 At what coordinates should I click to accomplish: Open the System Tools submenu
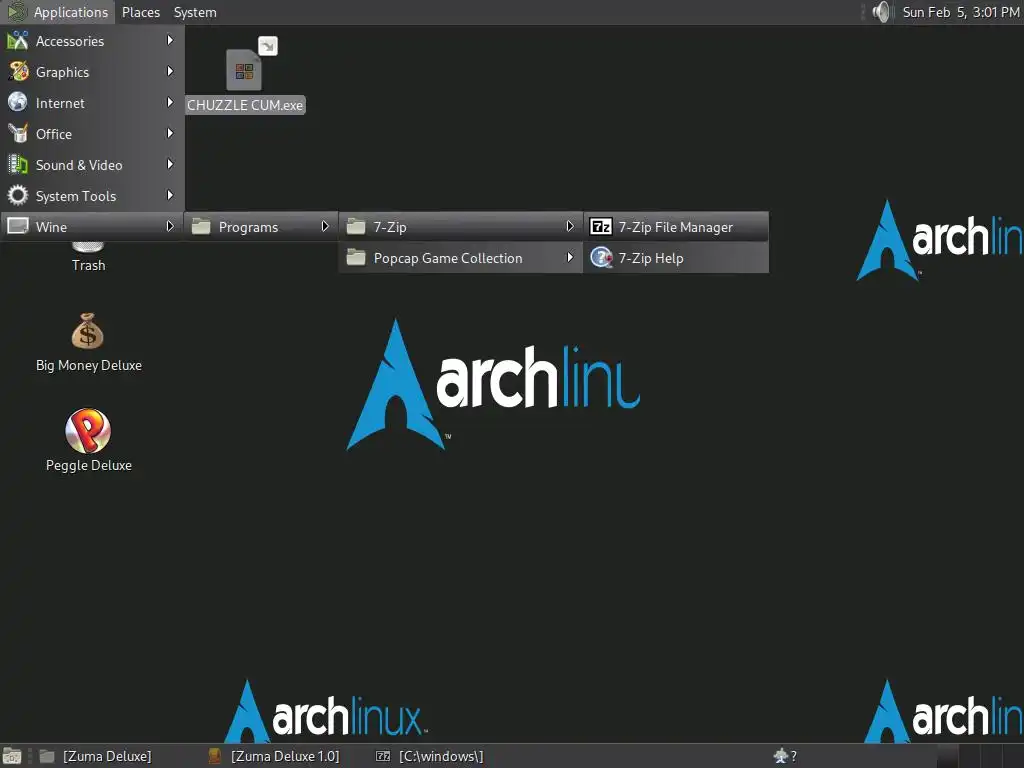pos(92,196)
